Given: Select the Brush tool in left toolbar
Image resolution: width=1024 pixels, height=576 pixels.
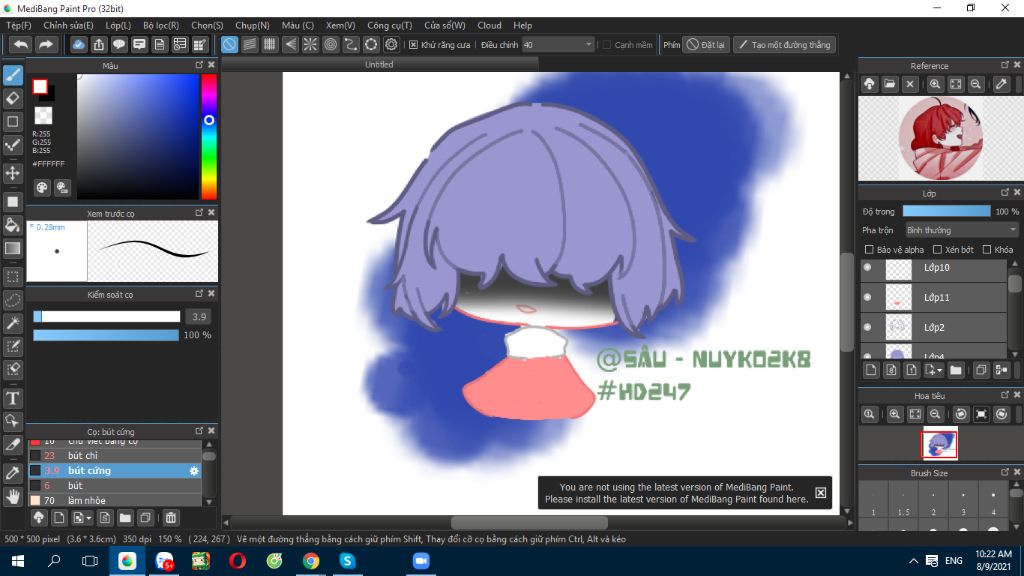Looking at the screenshot, I should 13,74.
